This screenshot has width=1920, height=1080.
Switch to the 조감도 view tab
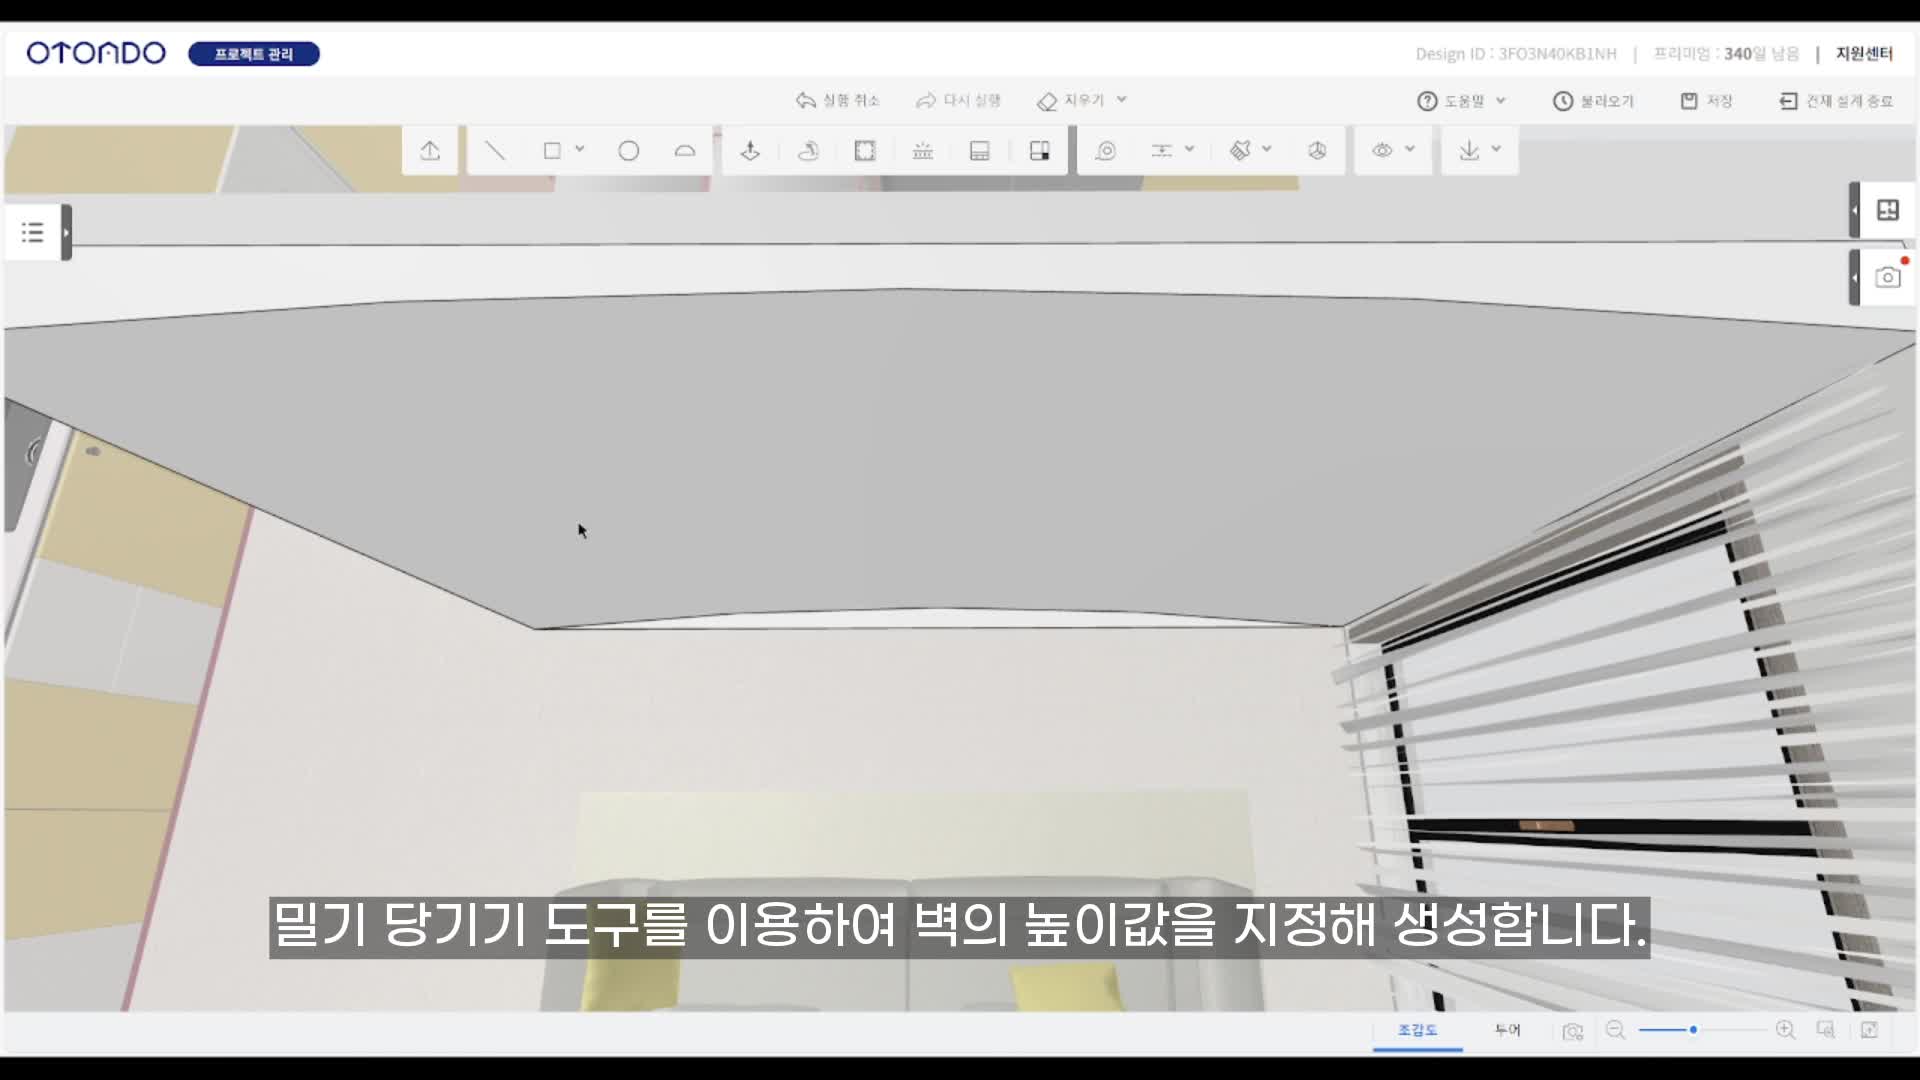point(1417,1030)
